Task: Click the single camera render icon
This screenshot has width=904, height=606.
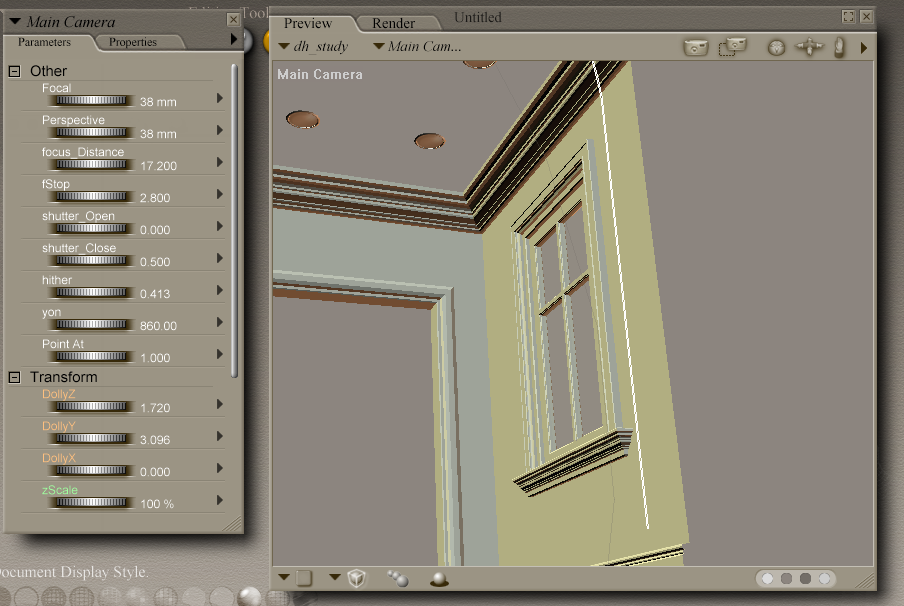Action: tap(695, 47)
